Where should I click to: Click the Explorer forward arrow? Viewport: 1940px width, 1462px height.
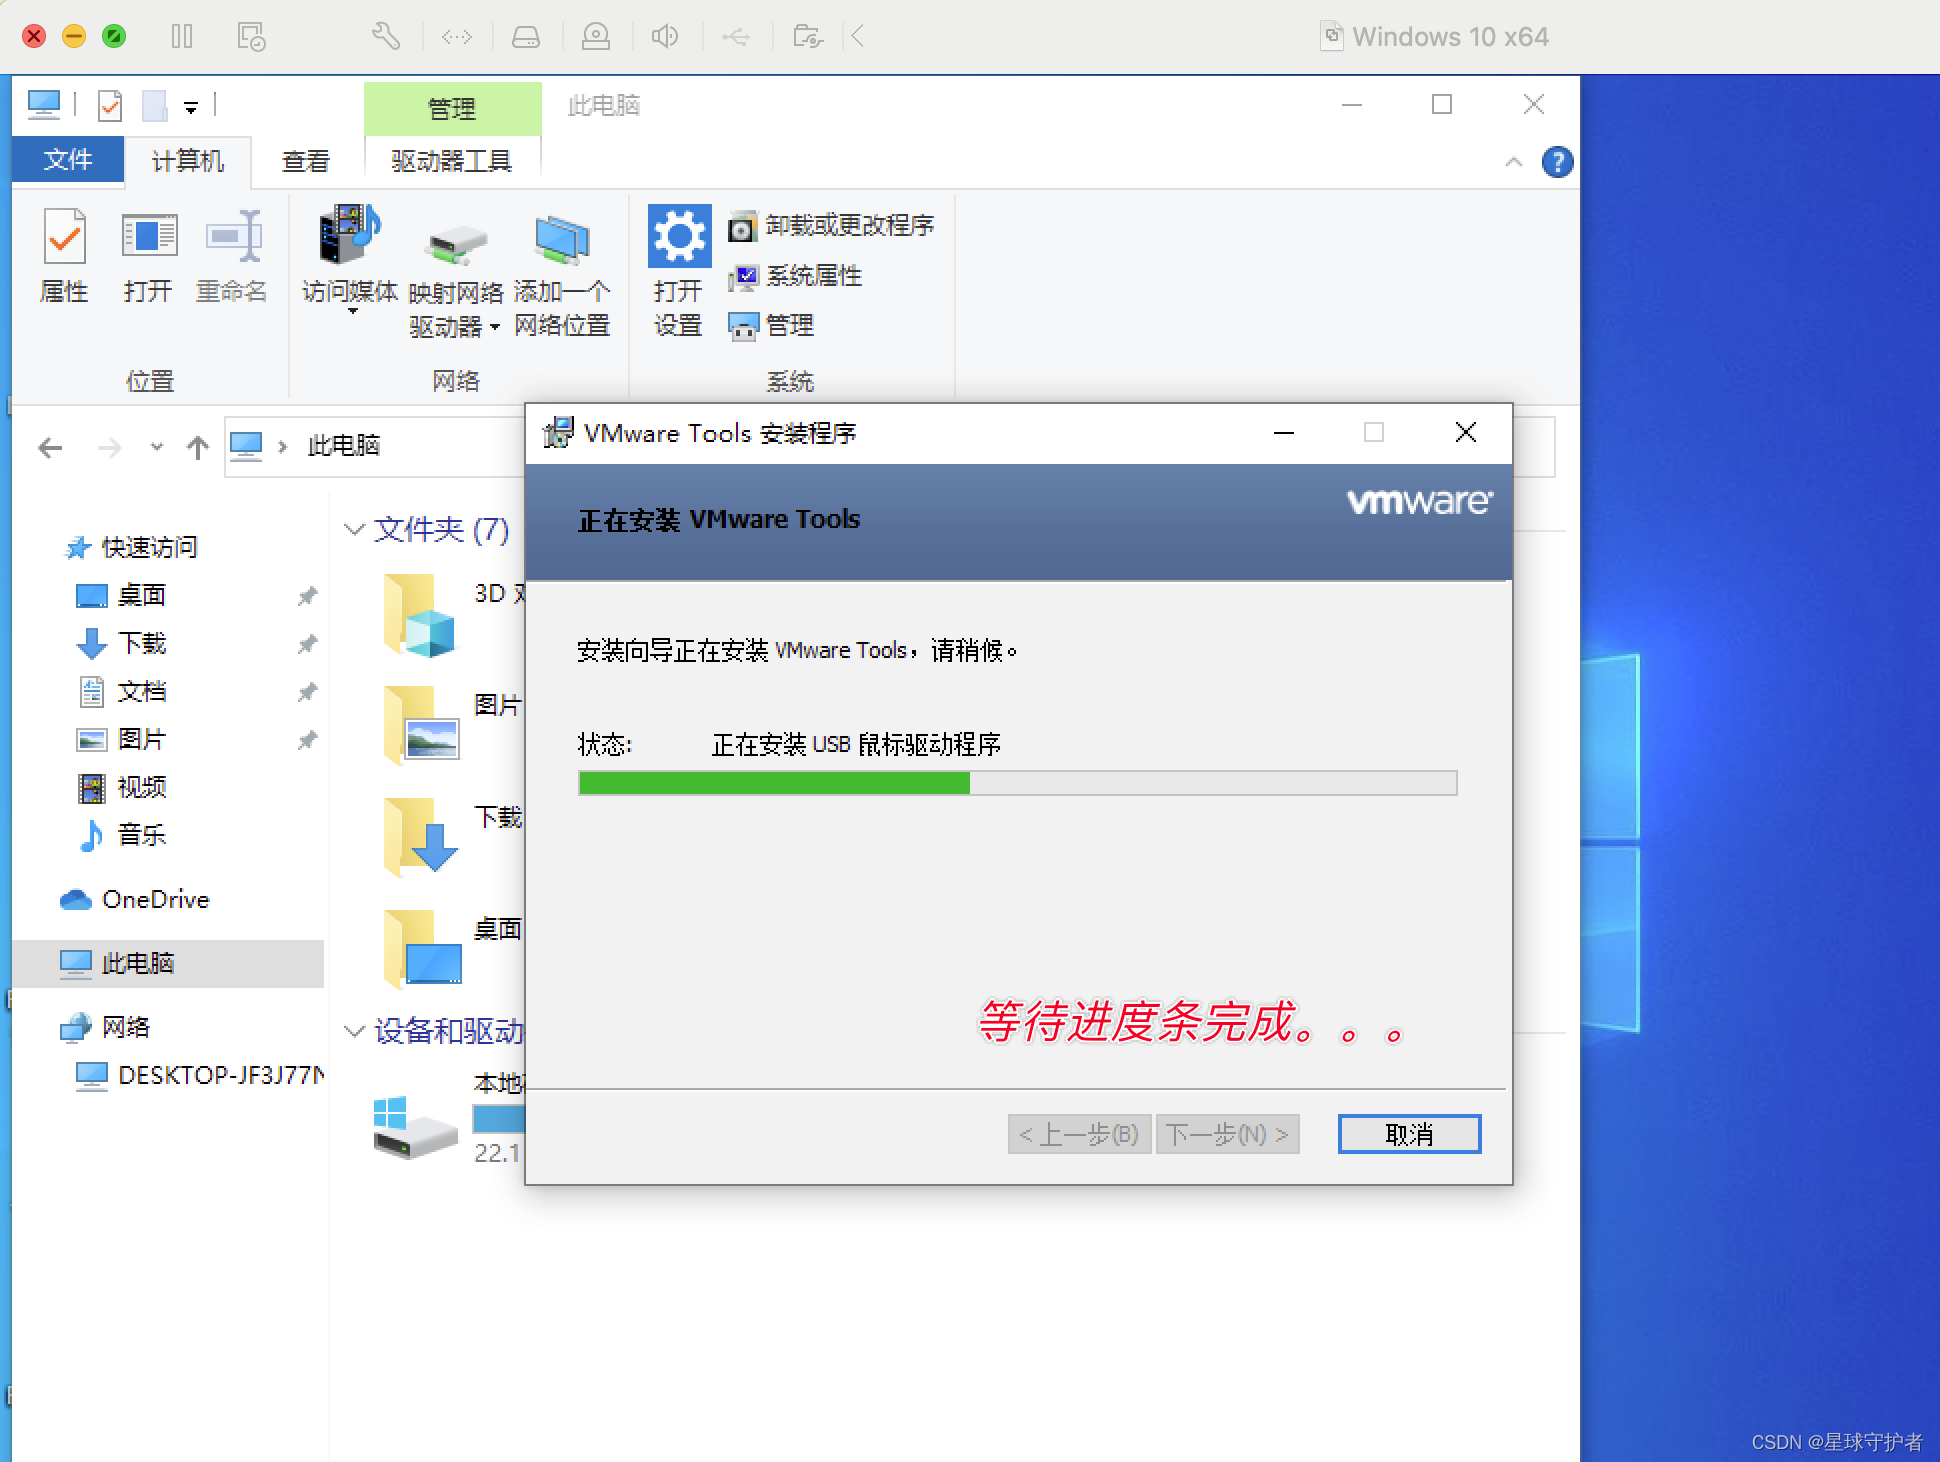click(x=109, y=447)
